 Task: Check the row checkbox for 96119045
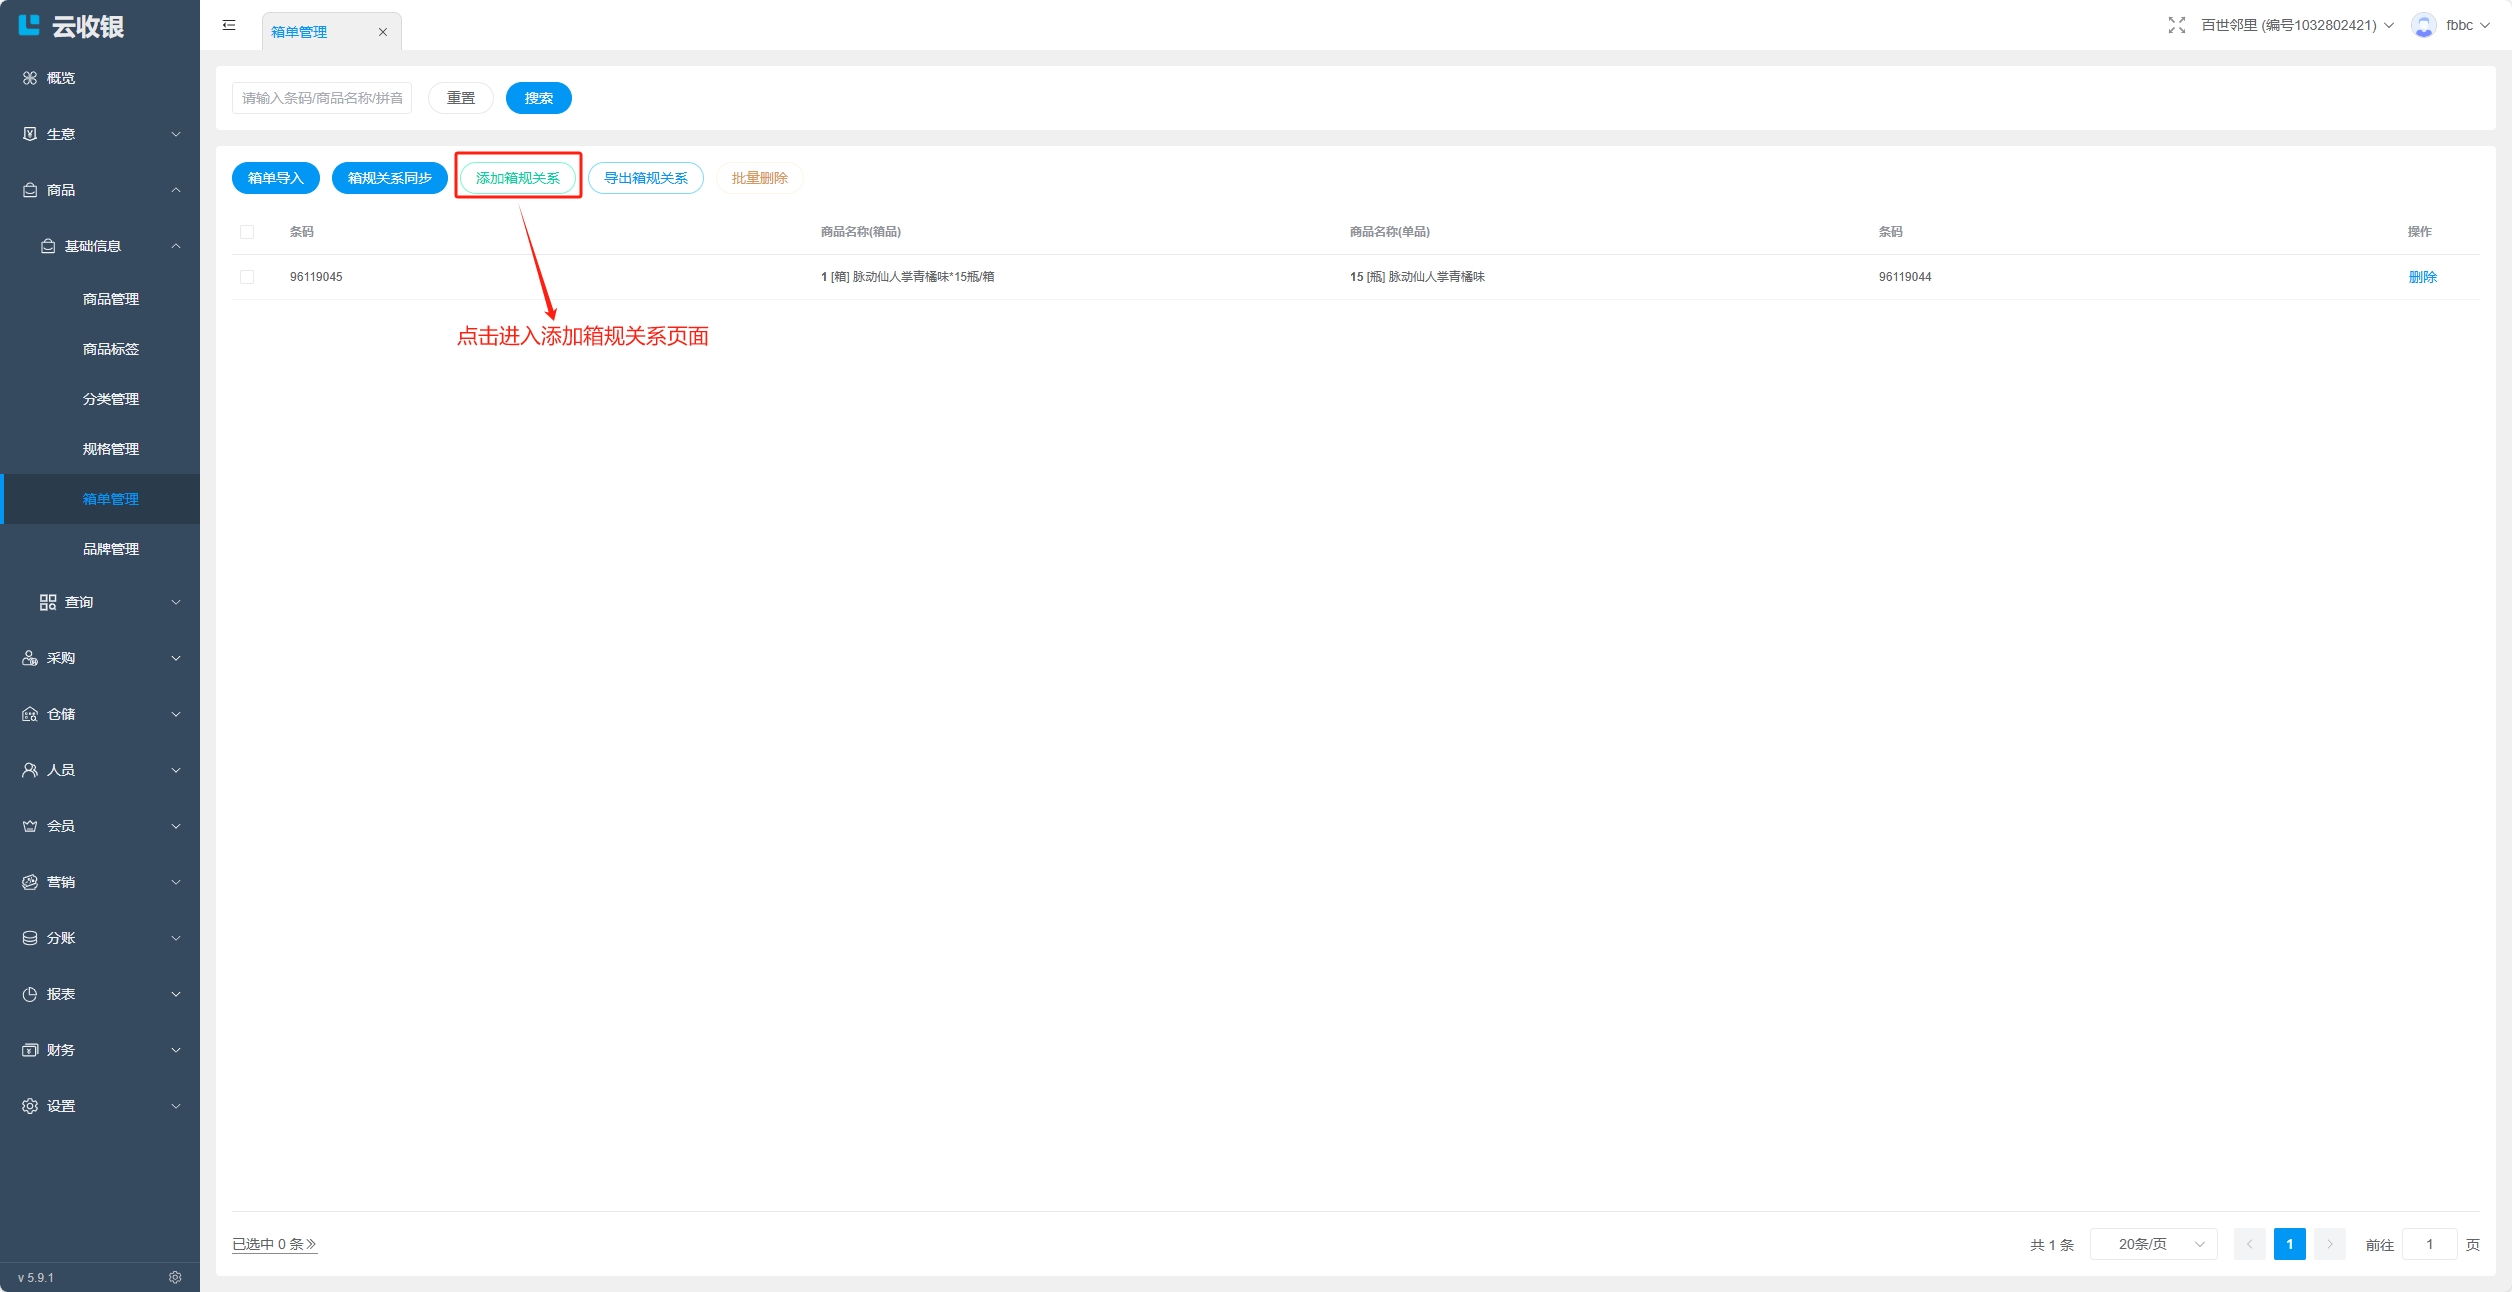[247, 277]
